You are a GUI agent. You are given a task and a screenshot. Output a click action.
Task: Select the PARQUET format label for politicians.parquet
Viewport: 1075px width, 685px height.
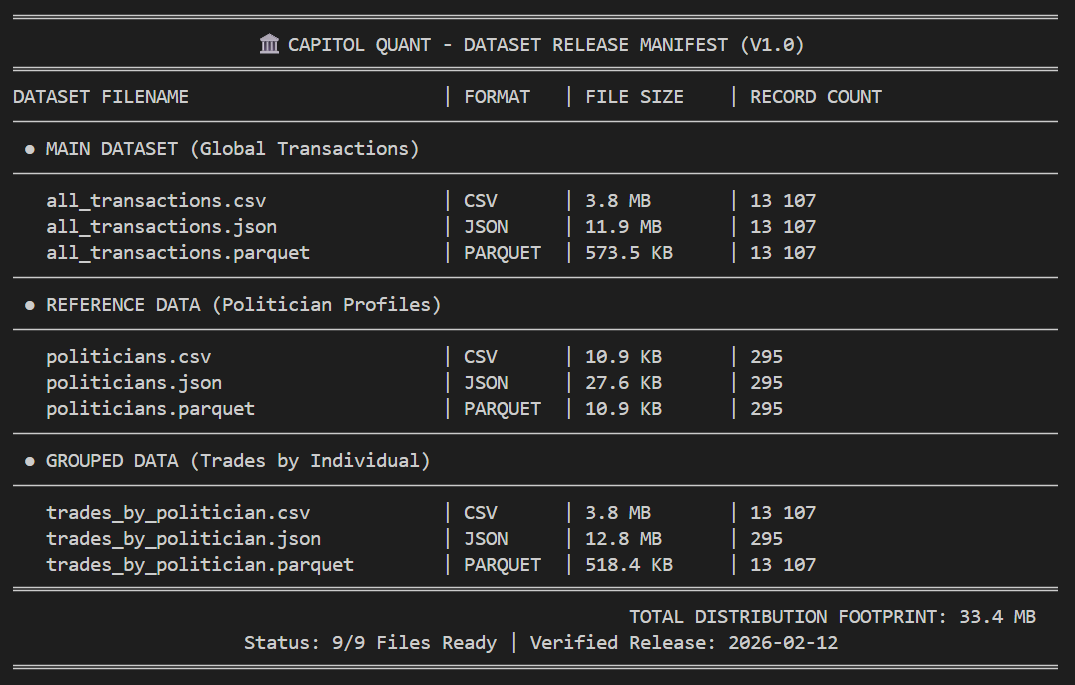click(x=503, y=408)
